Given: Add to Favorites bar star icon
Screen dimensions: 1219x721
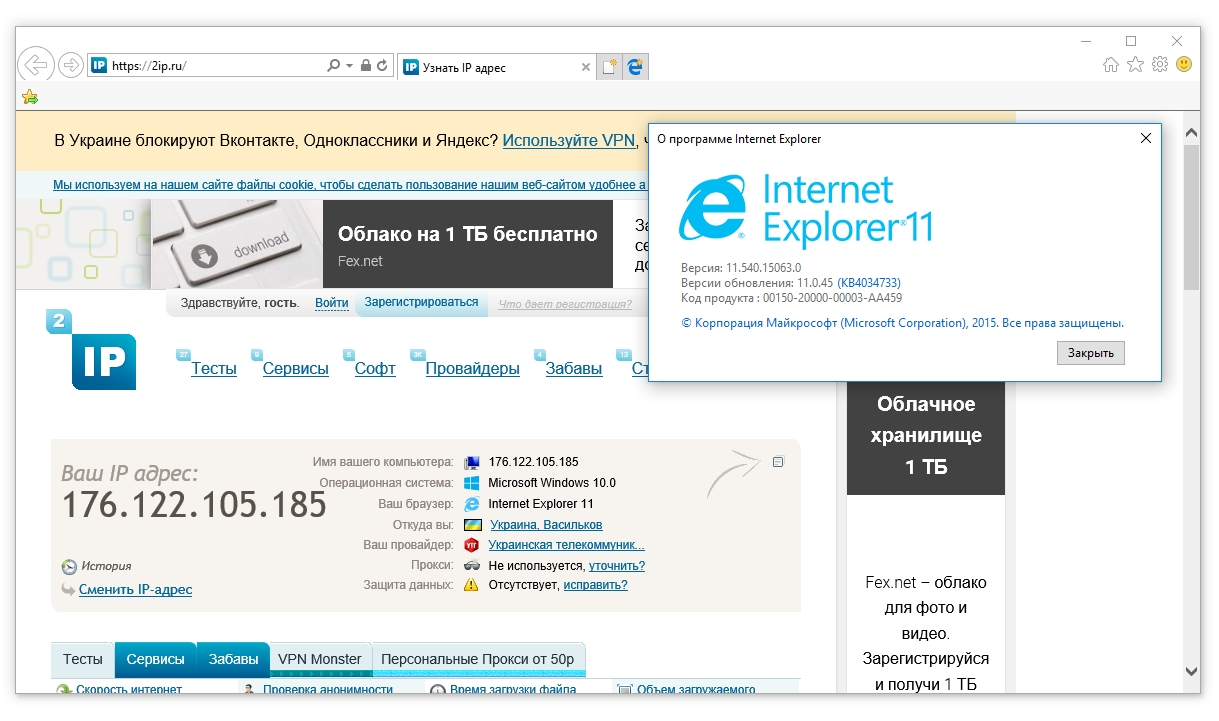Looking at the screenshot, I should click(x=30, y=97).
